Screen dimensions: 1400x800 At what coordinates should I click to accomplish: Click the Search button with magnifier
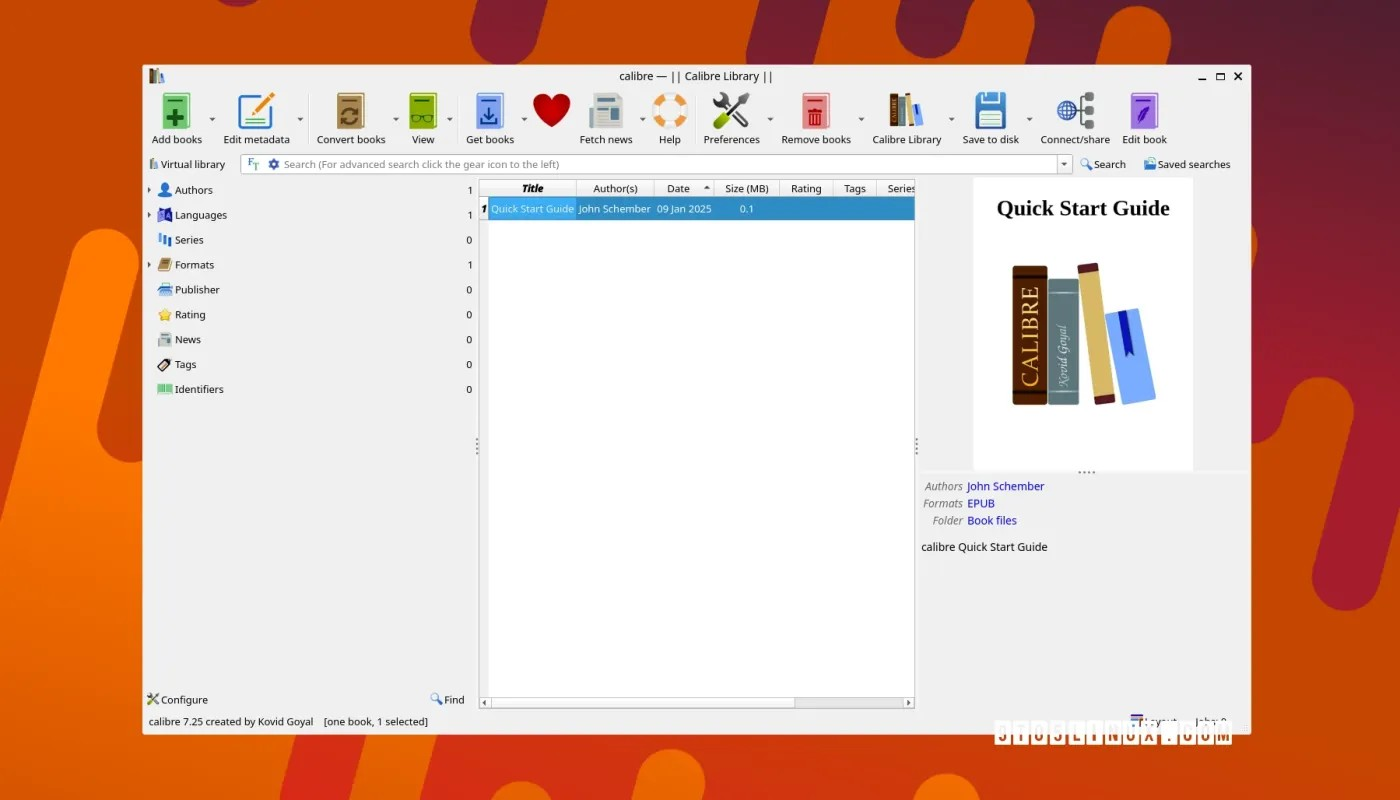click(1103, 164)
